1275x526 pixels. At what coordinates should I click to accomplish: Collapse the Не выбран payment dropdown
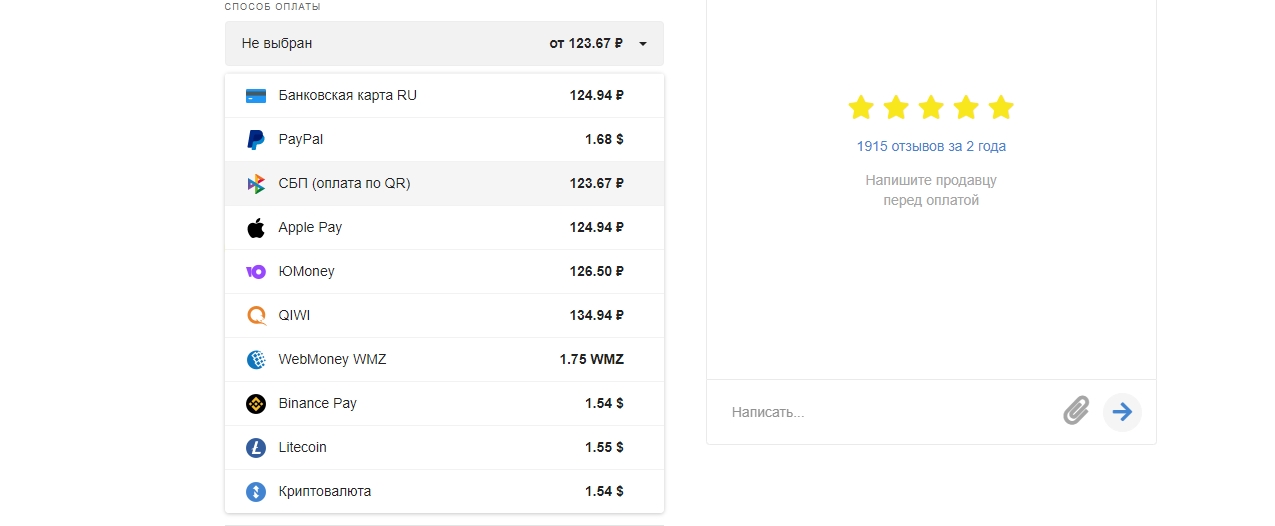444,44
